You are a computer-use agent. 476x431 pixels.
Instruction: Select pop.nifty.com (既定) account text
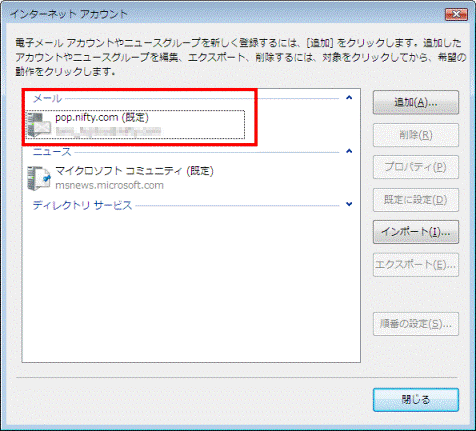pos(102,117)
